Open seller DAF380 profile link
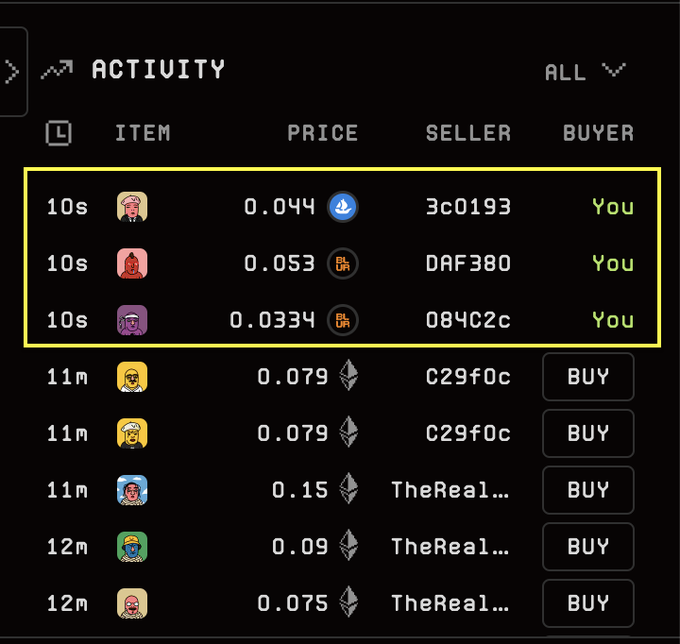The width and height of the screenshot is (680, 644). pyautogui.click(x=468, y=263)
